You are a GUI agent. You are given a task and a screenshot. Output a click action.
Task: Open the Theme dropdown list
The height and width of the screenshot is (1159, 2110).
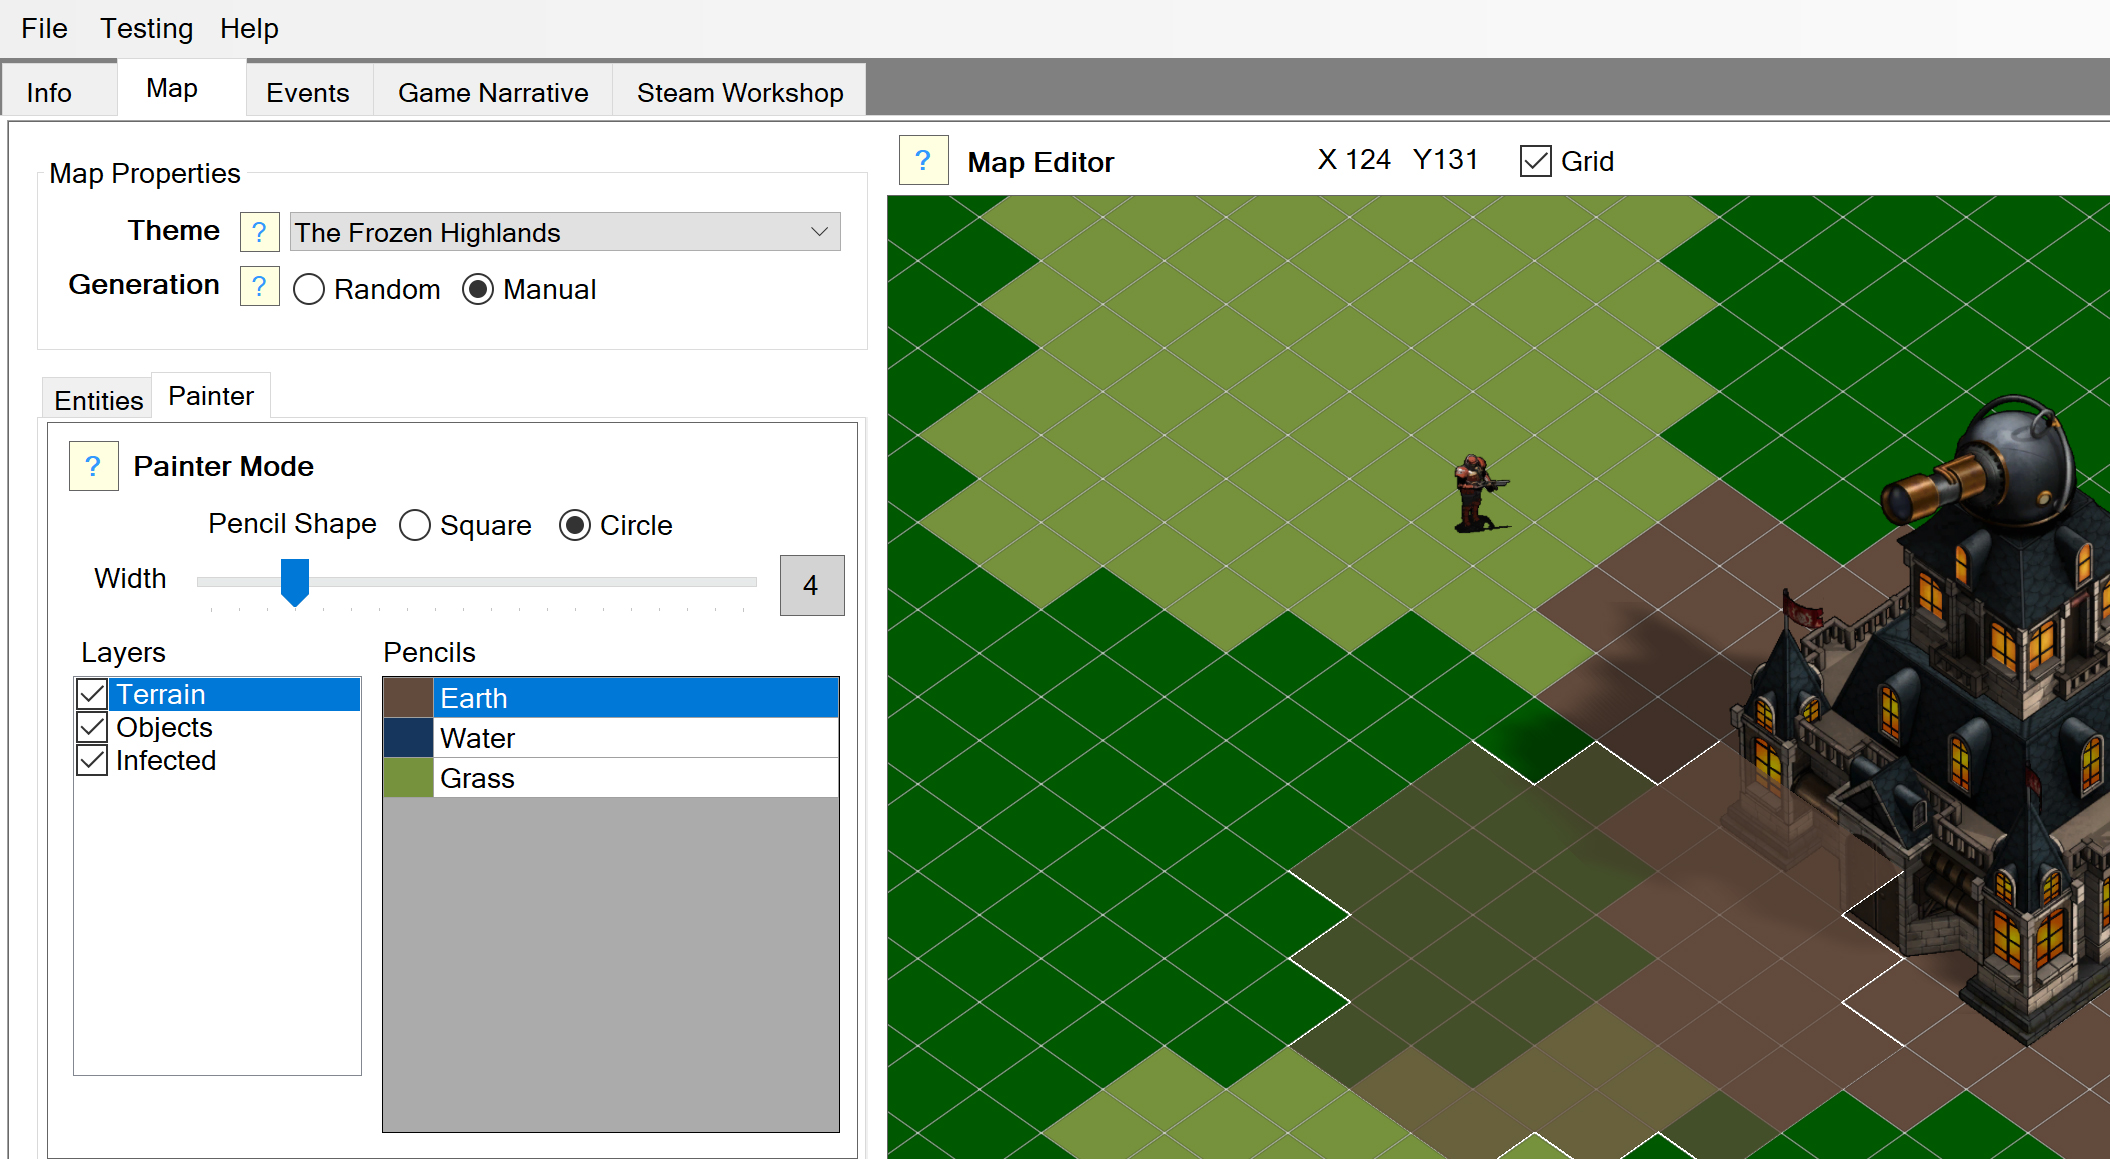click(565, 232)
